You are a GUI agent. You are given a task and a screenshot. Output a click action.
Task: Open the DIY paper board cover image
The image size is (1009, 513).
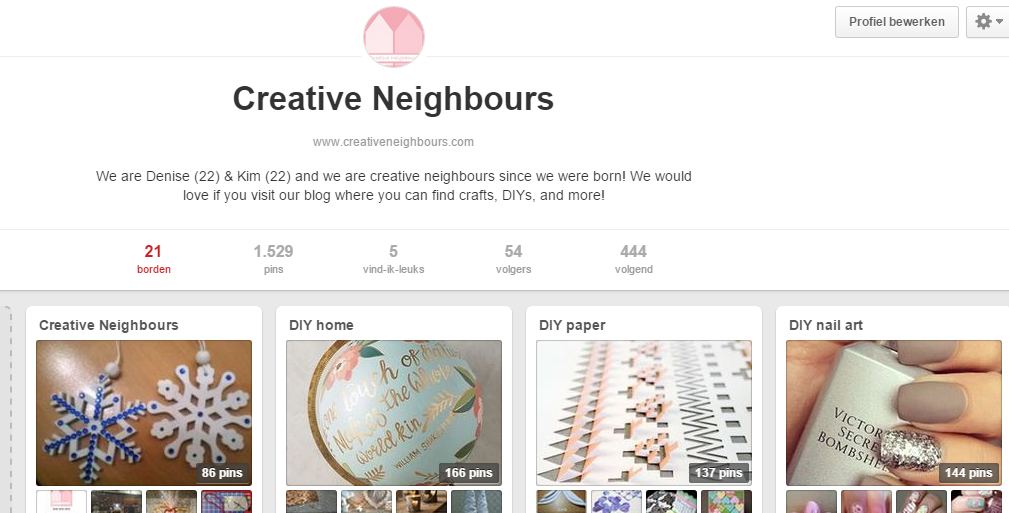click(x=644, y=413)
